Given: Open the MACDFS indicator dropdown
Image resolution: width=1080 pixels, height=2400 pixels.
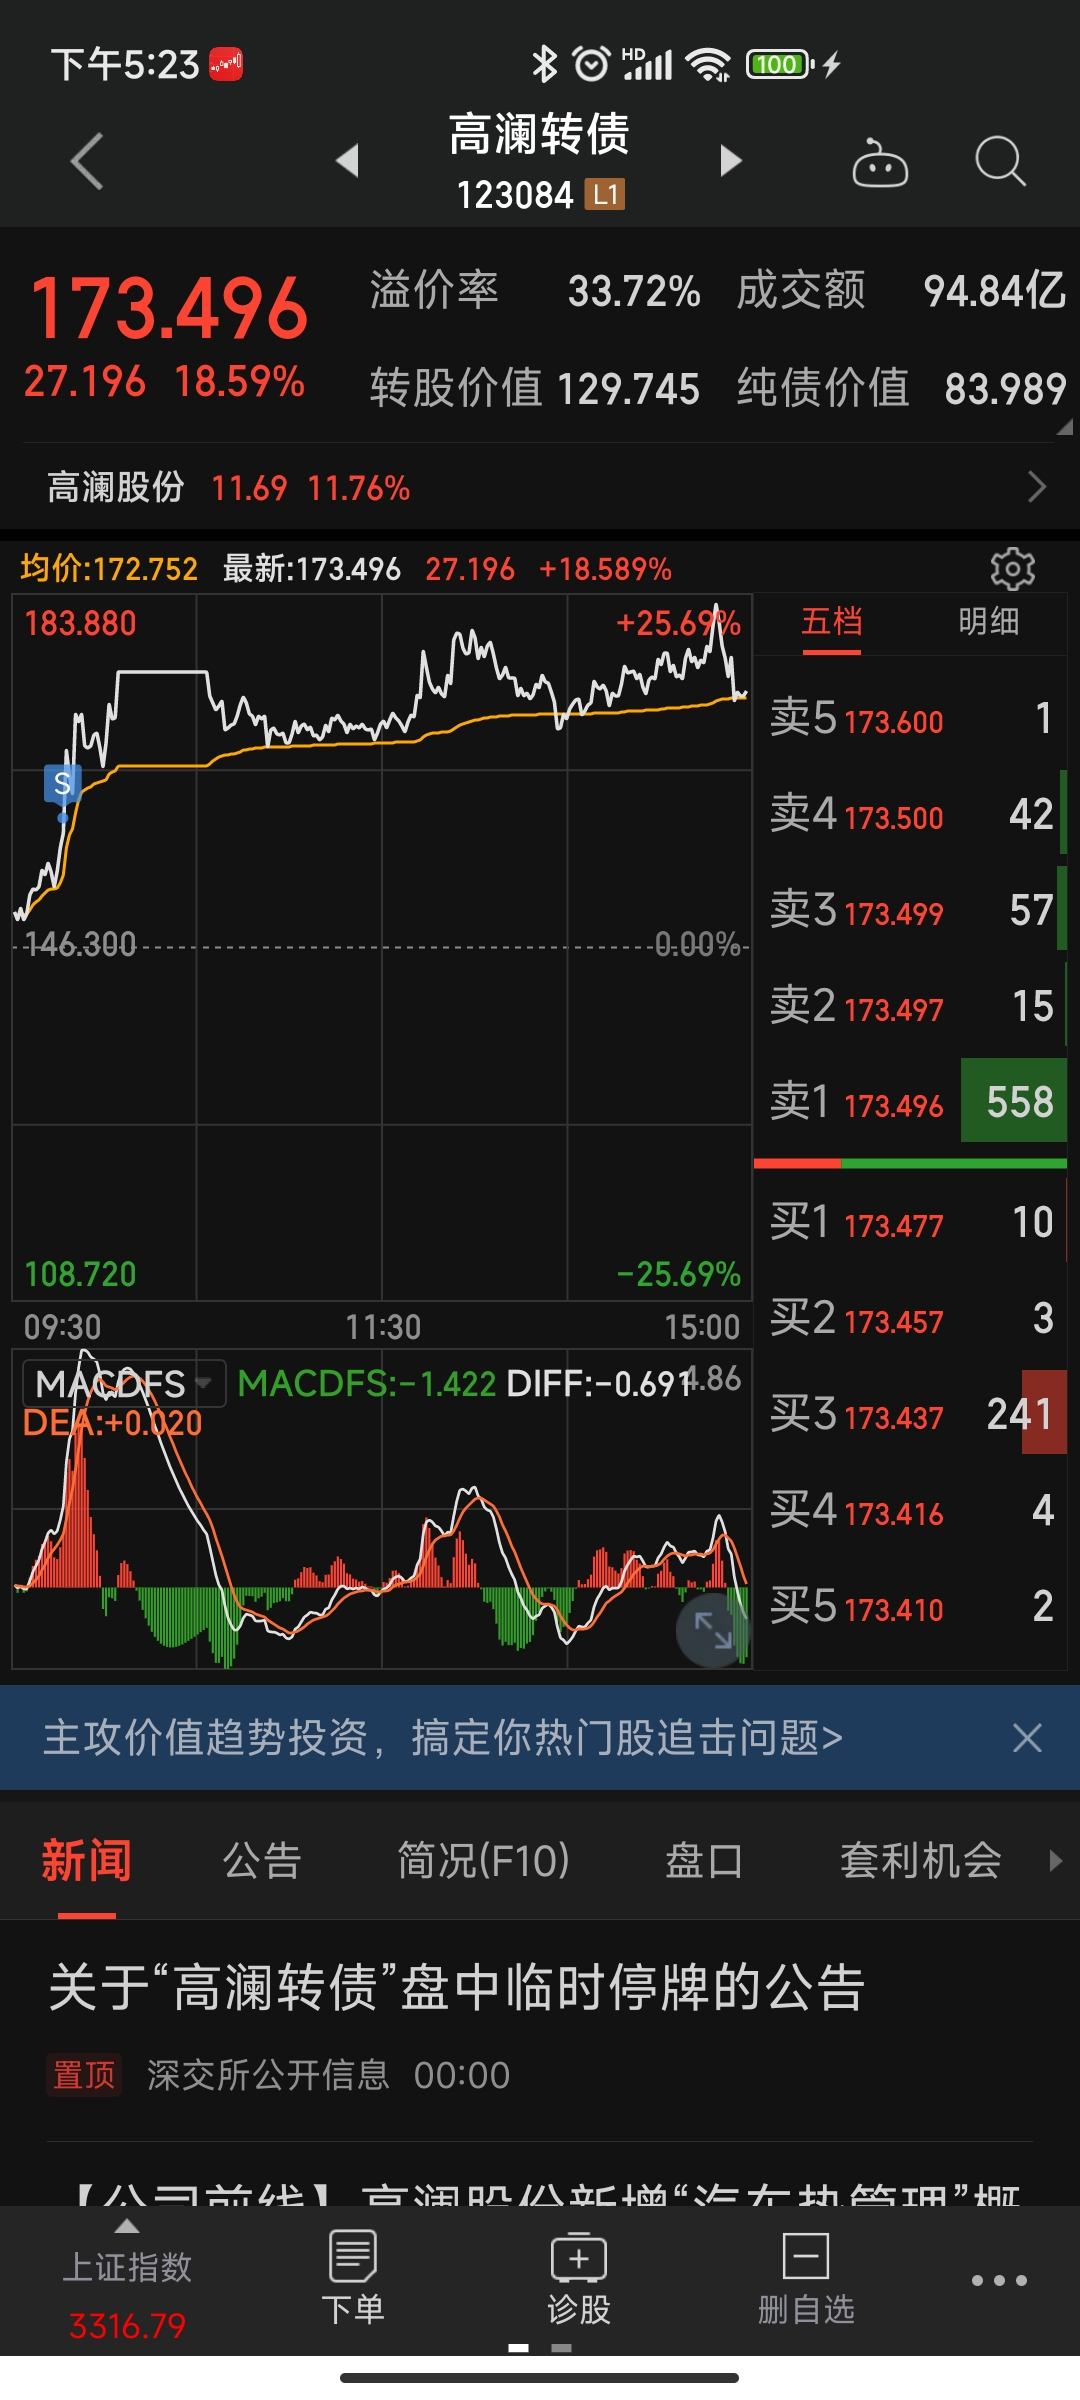Looking at the screenshot, I should (x=124, y=1384).
